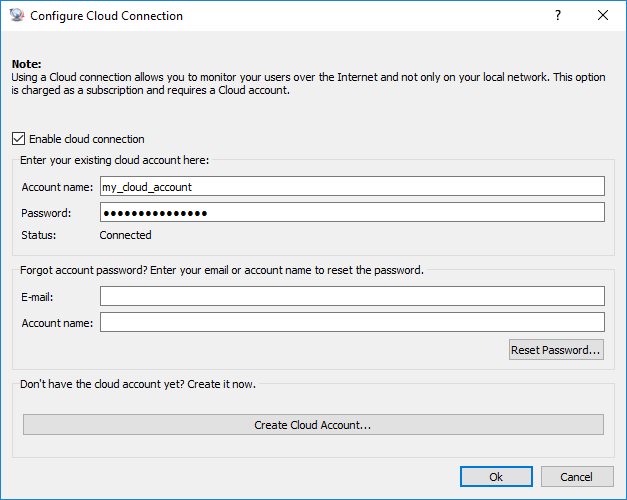Screen dimensions: 627x500
Task: Click the application icon in the title bar
Action: (x=16, y=16)
